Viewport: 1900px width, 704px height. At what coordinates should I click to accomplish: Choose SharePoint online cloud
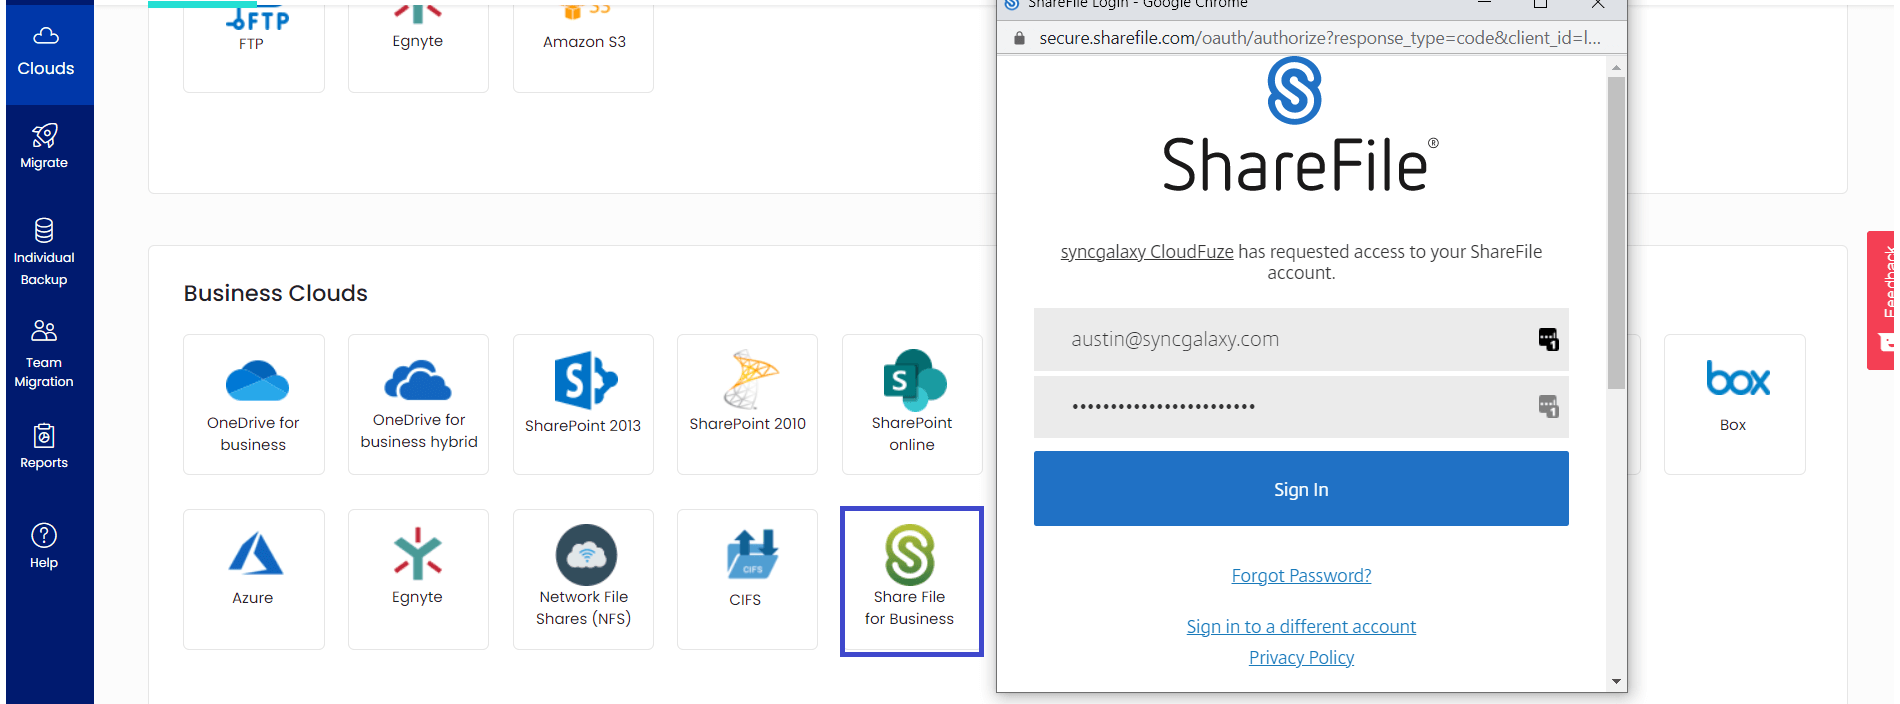tap(912, 404)
